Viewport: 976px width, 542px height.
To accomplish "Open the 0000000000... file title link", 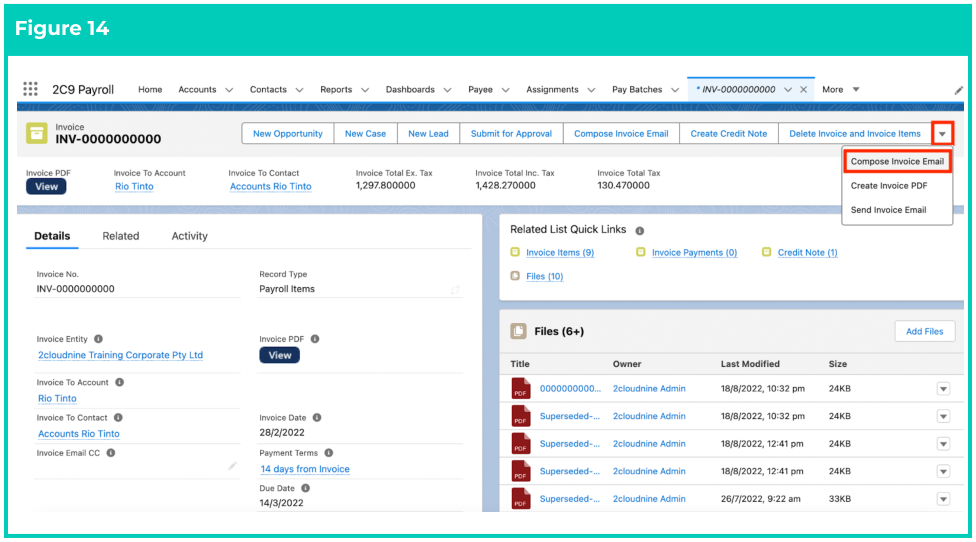I will pos(570,389).
